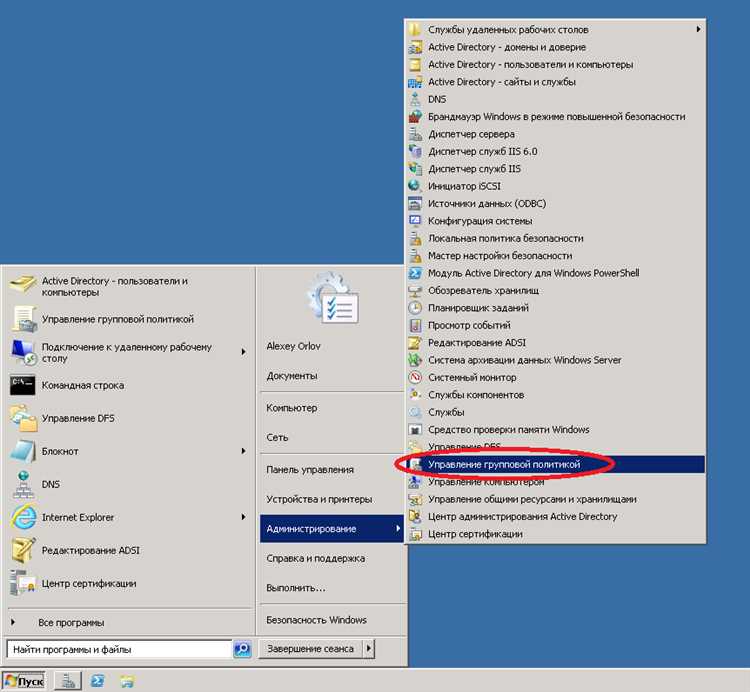Expand Internet Explorer jump list arrow
Screen dimensions: 750x692
tap(243, 517)
